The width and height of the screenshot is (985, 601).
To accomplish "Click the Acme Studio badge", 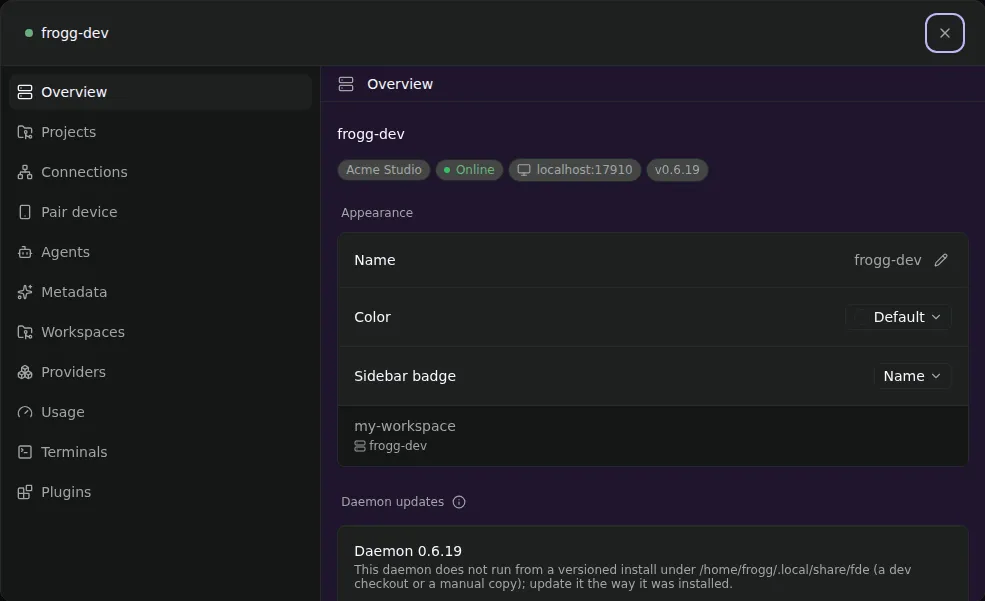I will pos(384,170).
